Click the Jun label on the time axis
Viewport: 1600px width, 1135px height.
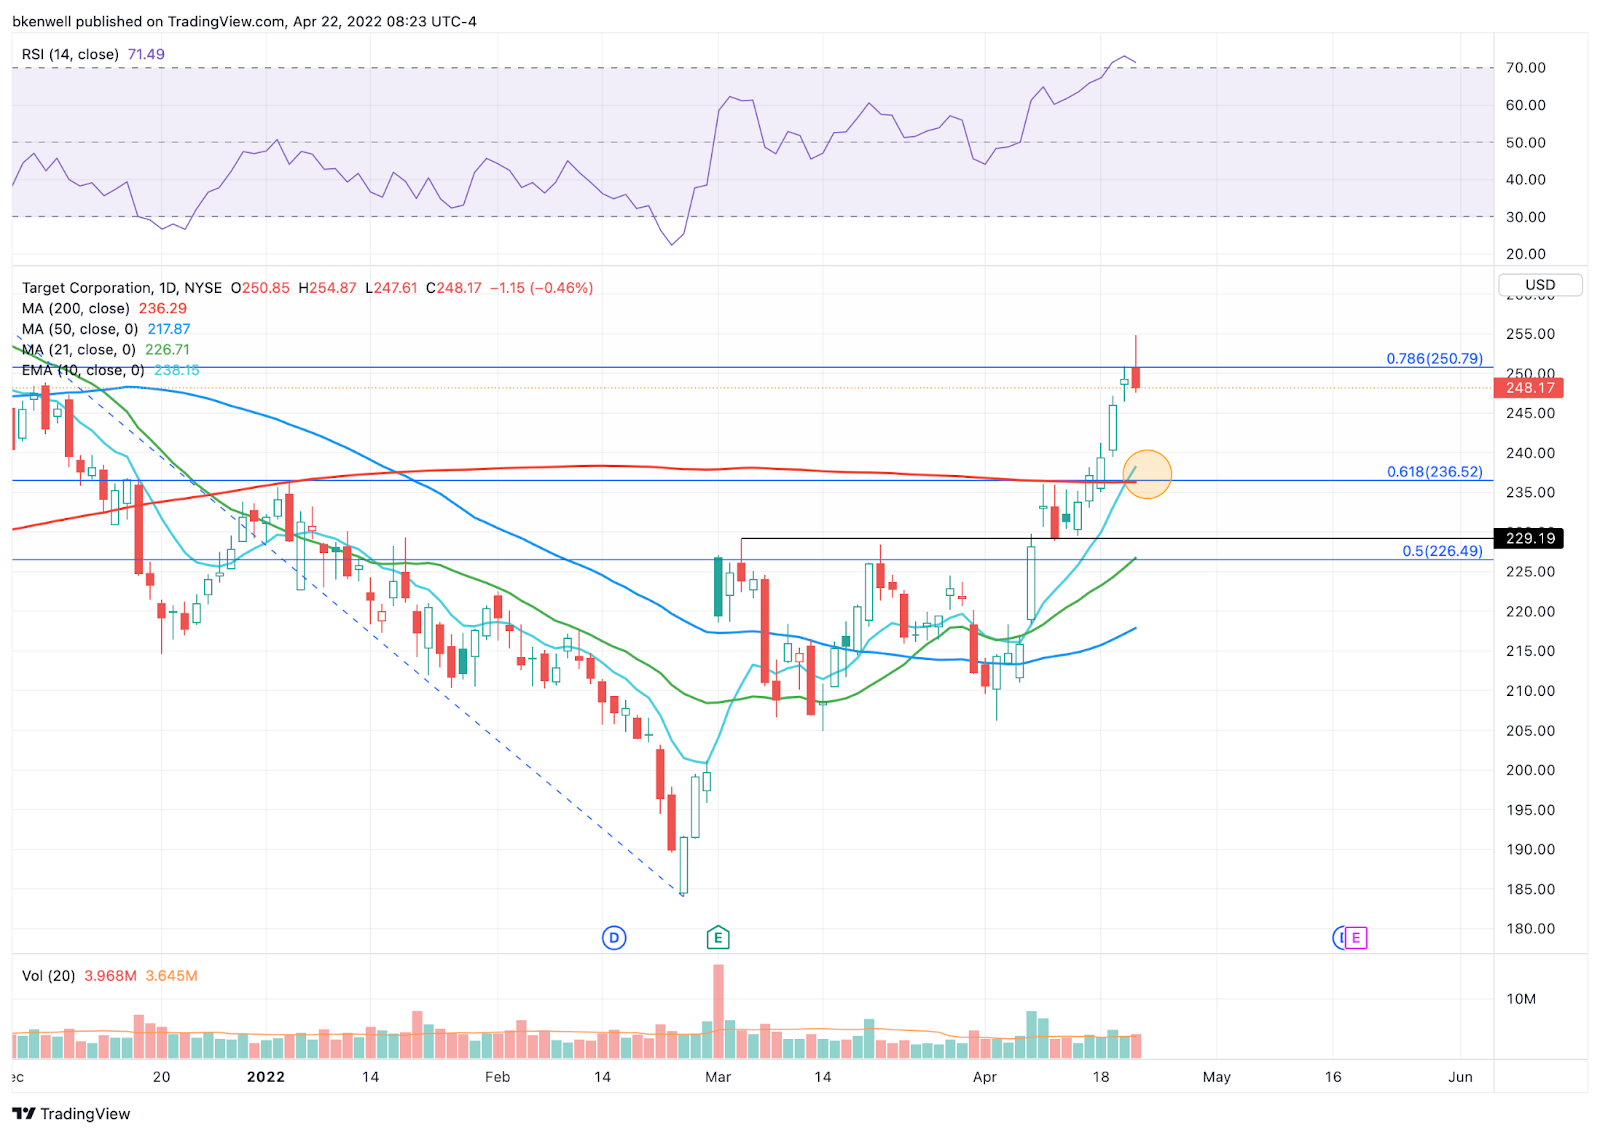(1461, 1077)
